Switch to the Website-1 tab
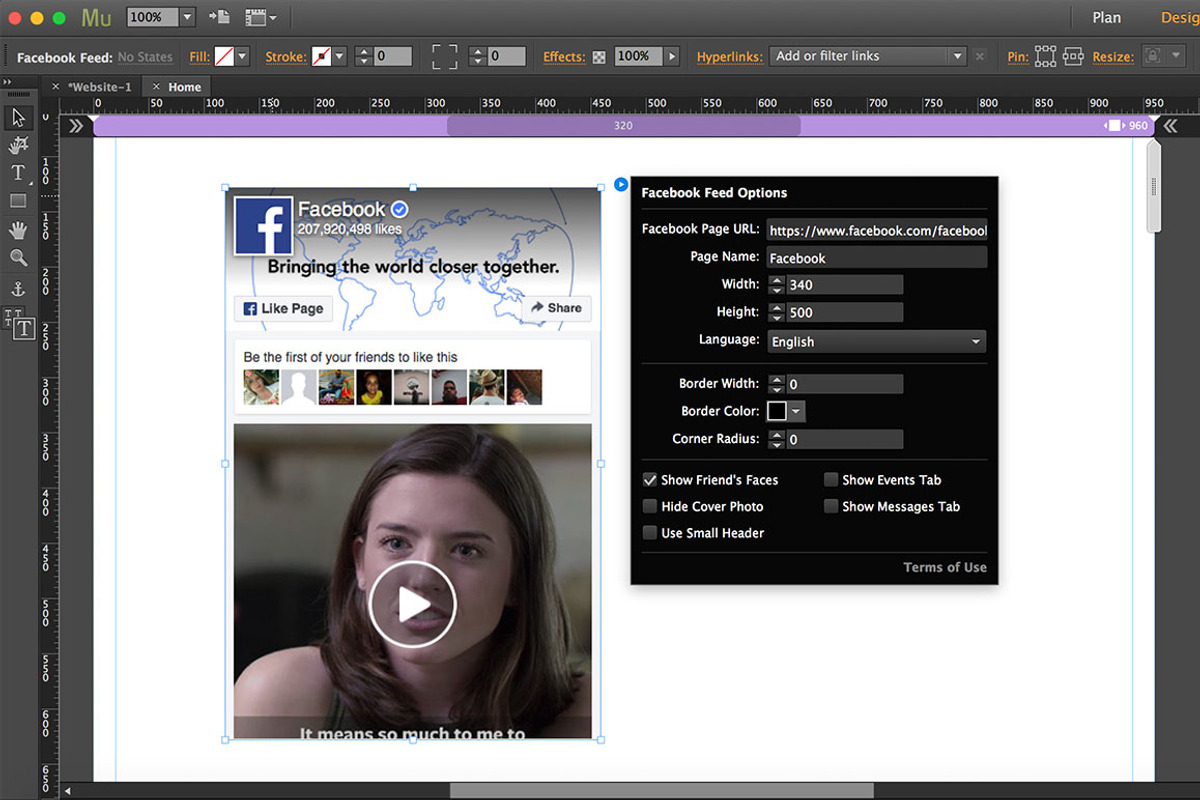This screenshot has width=1200, height=800. tap(99, 87)
